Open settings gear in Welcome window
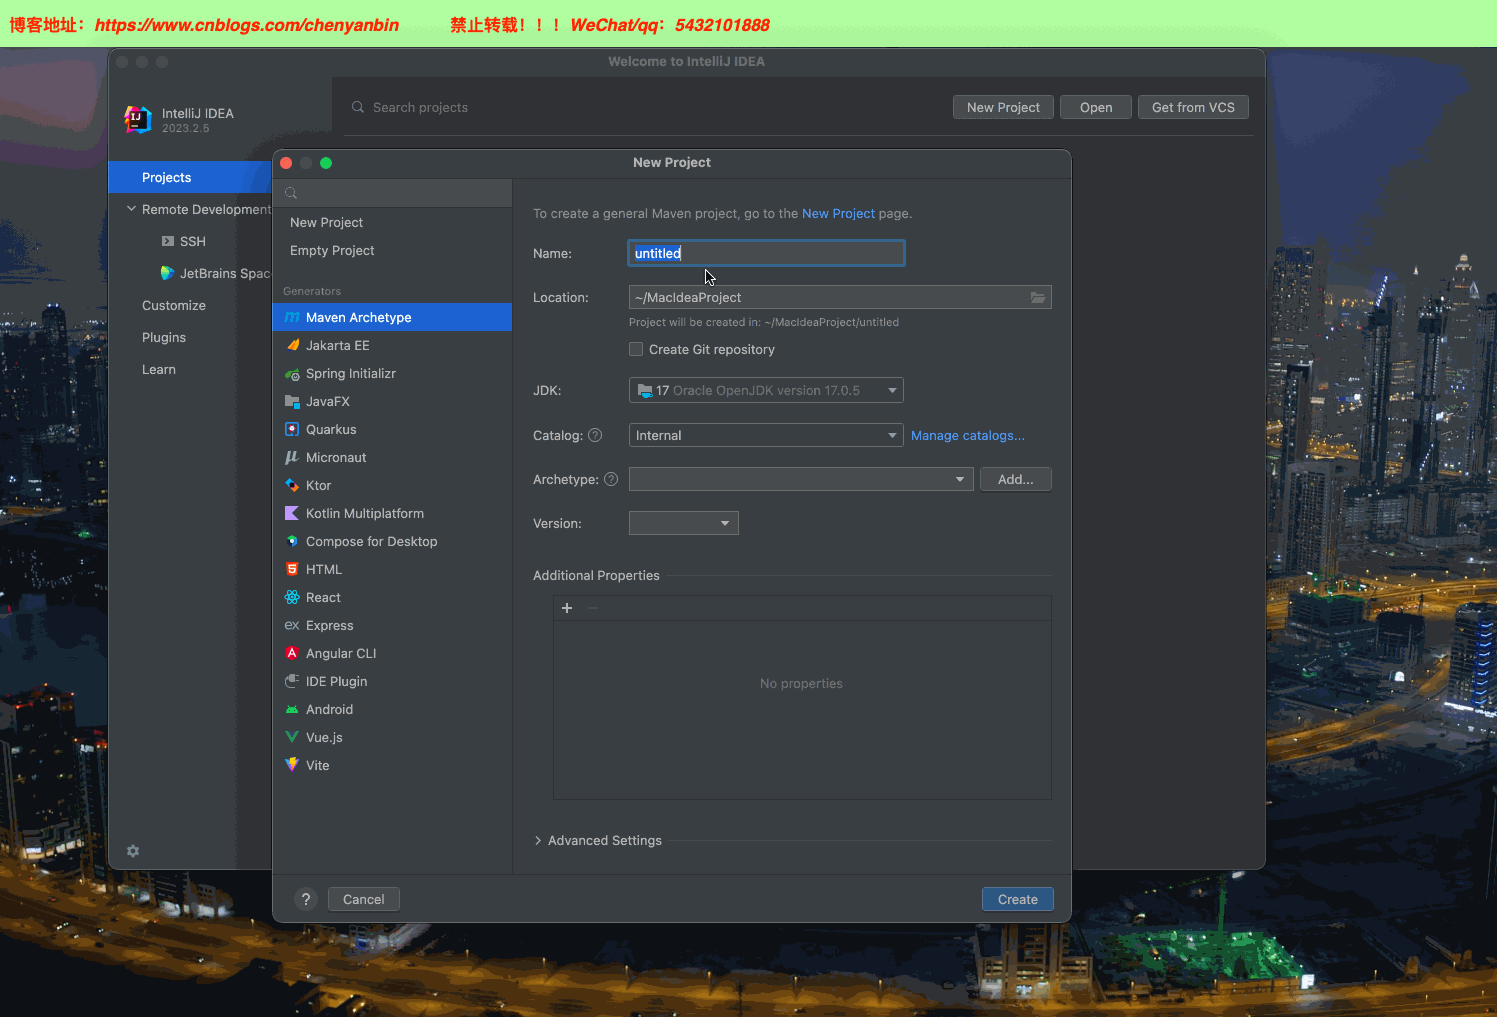 [x=133, y=851]
